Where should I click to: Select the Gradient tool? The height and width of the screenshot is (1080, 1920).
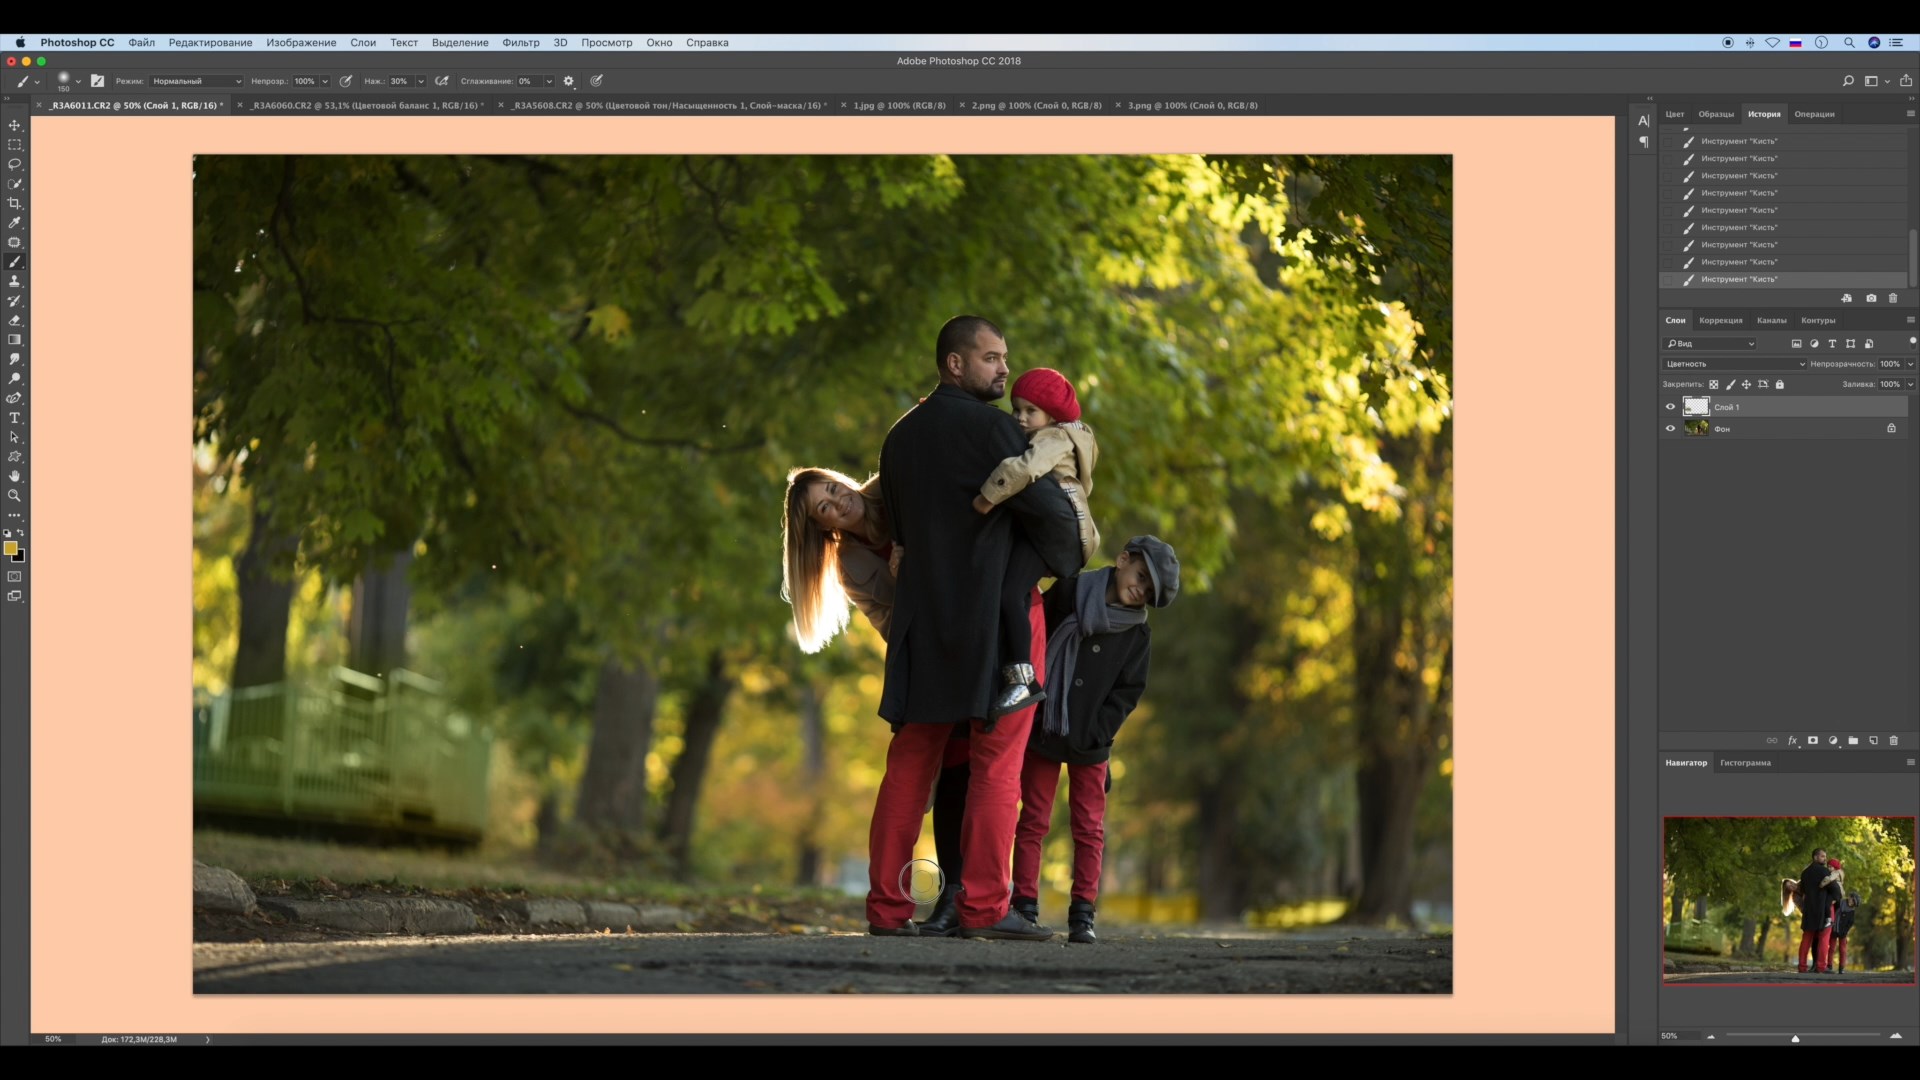[x=14, y=340]
